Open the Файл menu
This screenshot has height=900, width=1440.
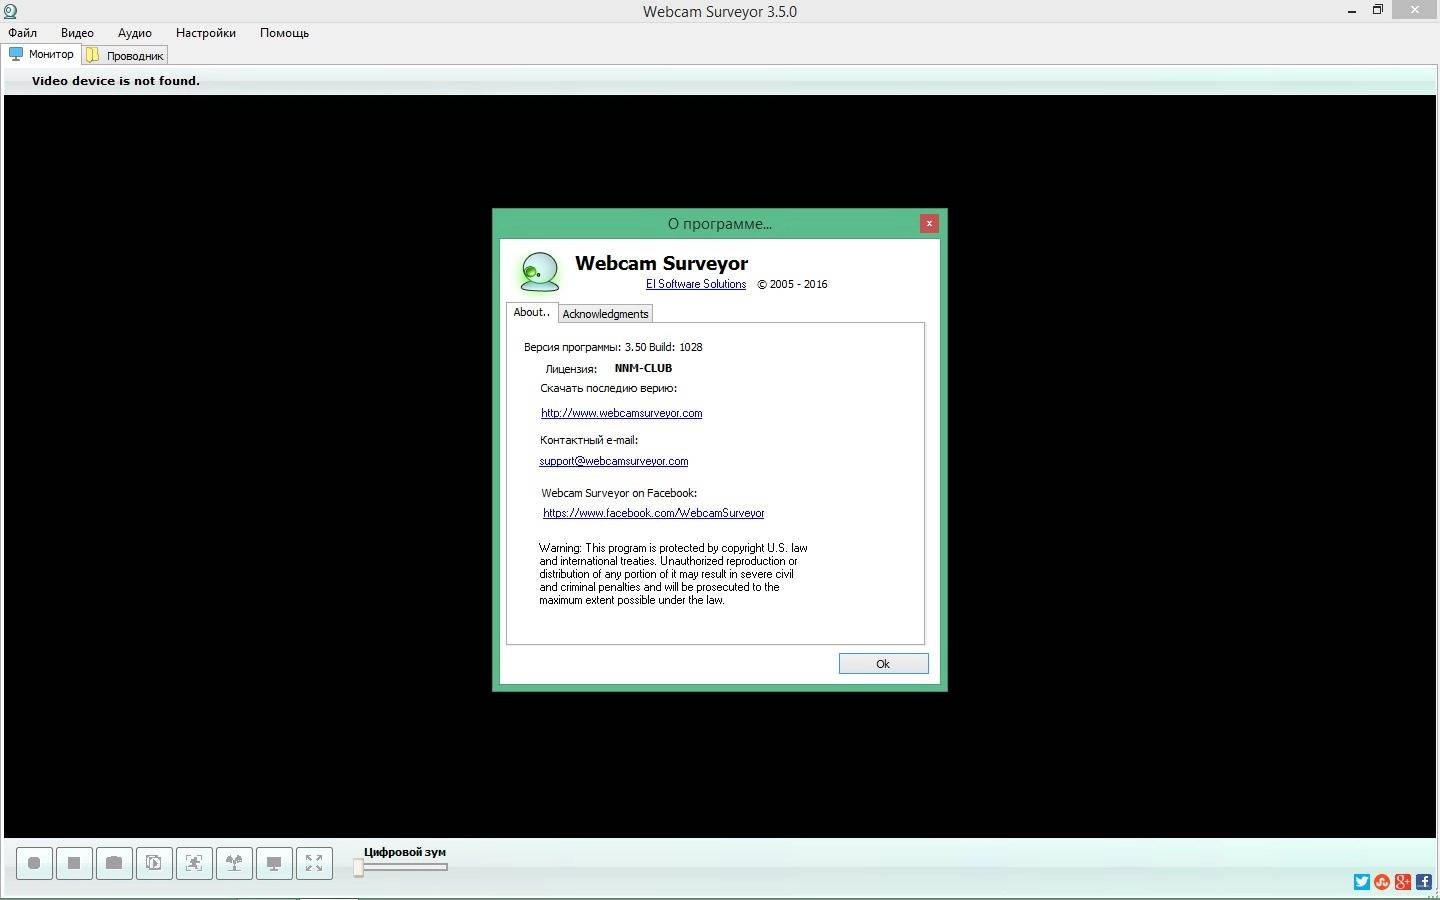click(22, 33)
